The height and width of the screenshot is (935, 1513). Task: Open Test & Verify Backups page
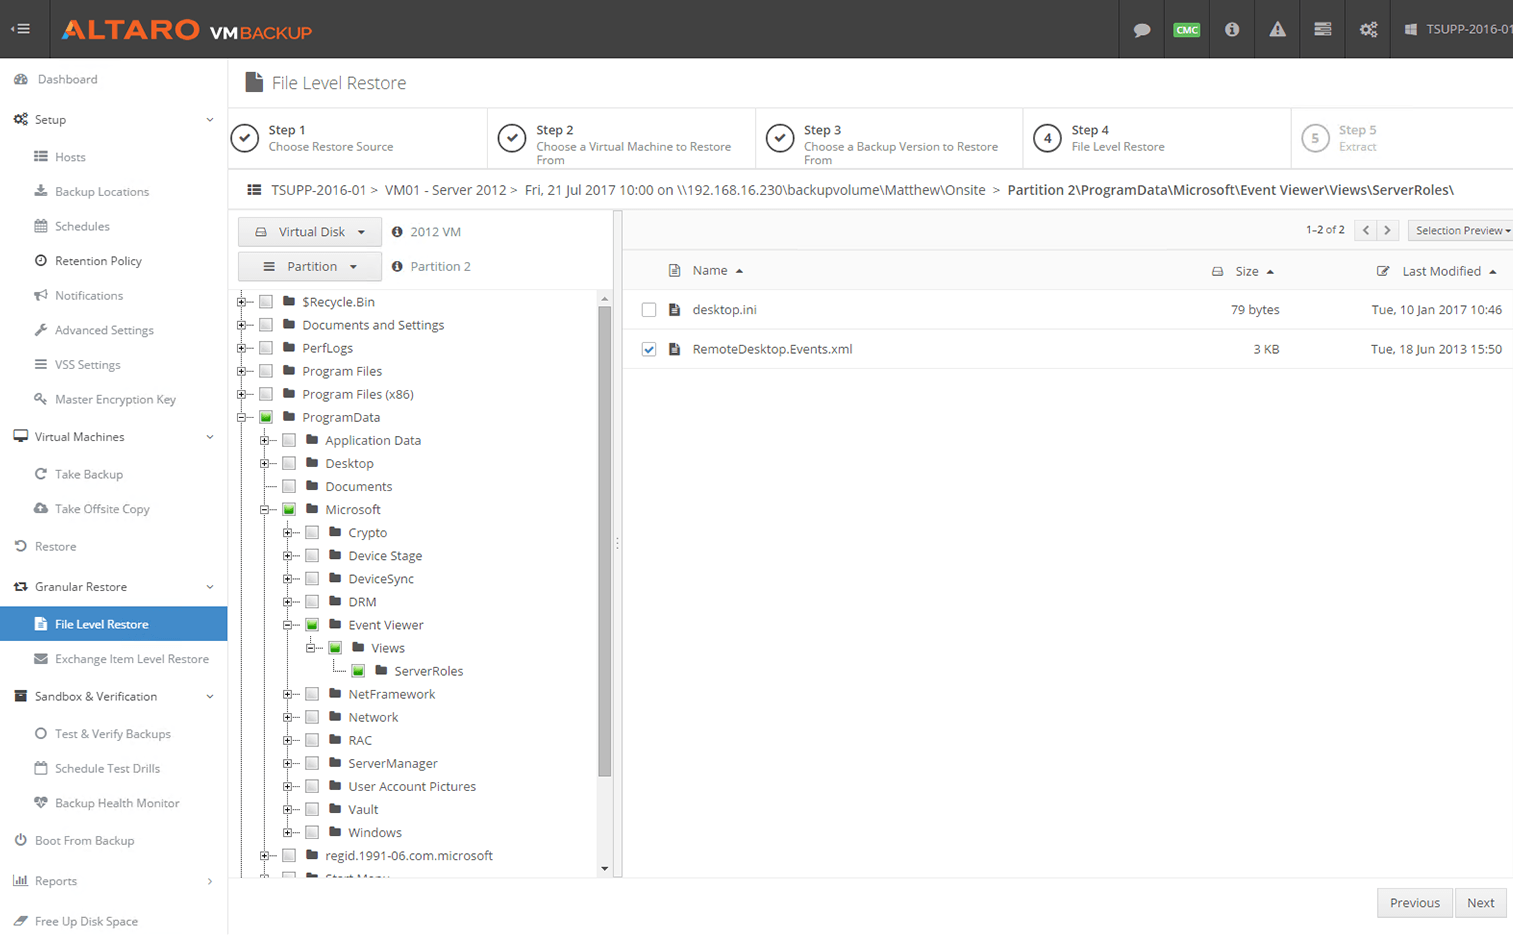(114, 733)
